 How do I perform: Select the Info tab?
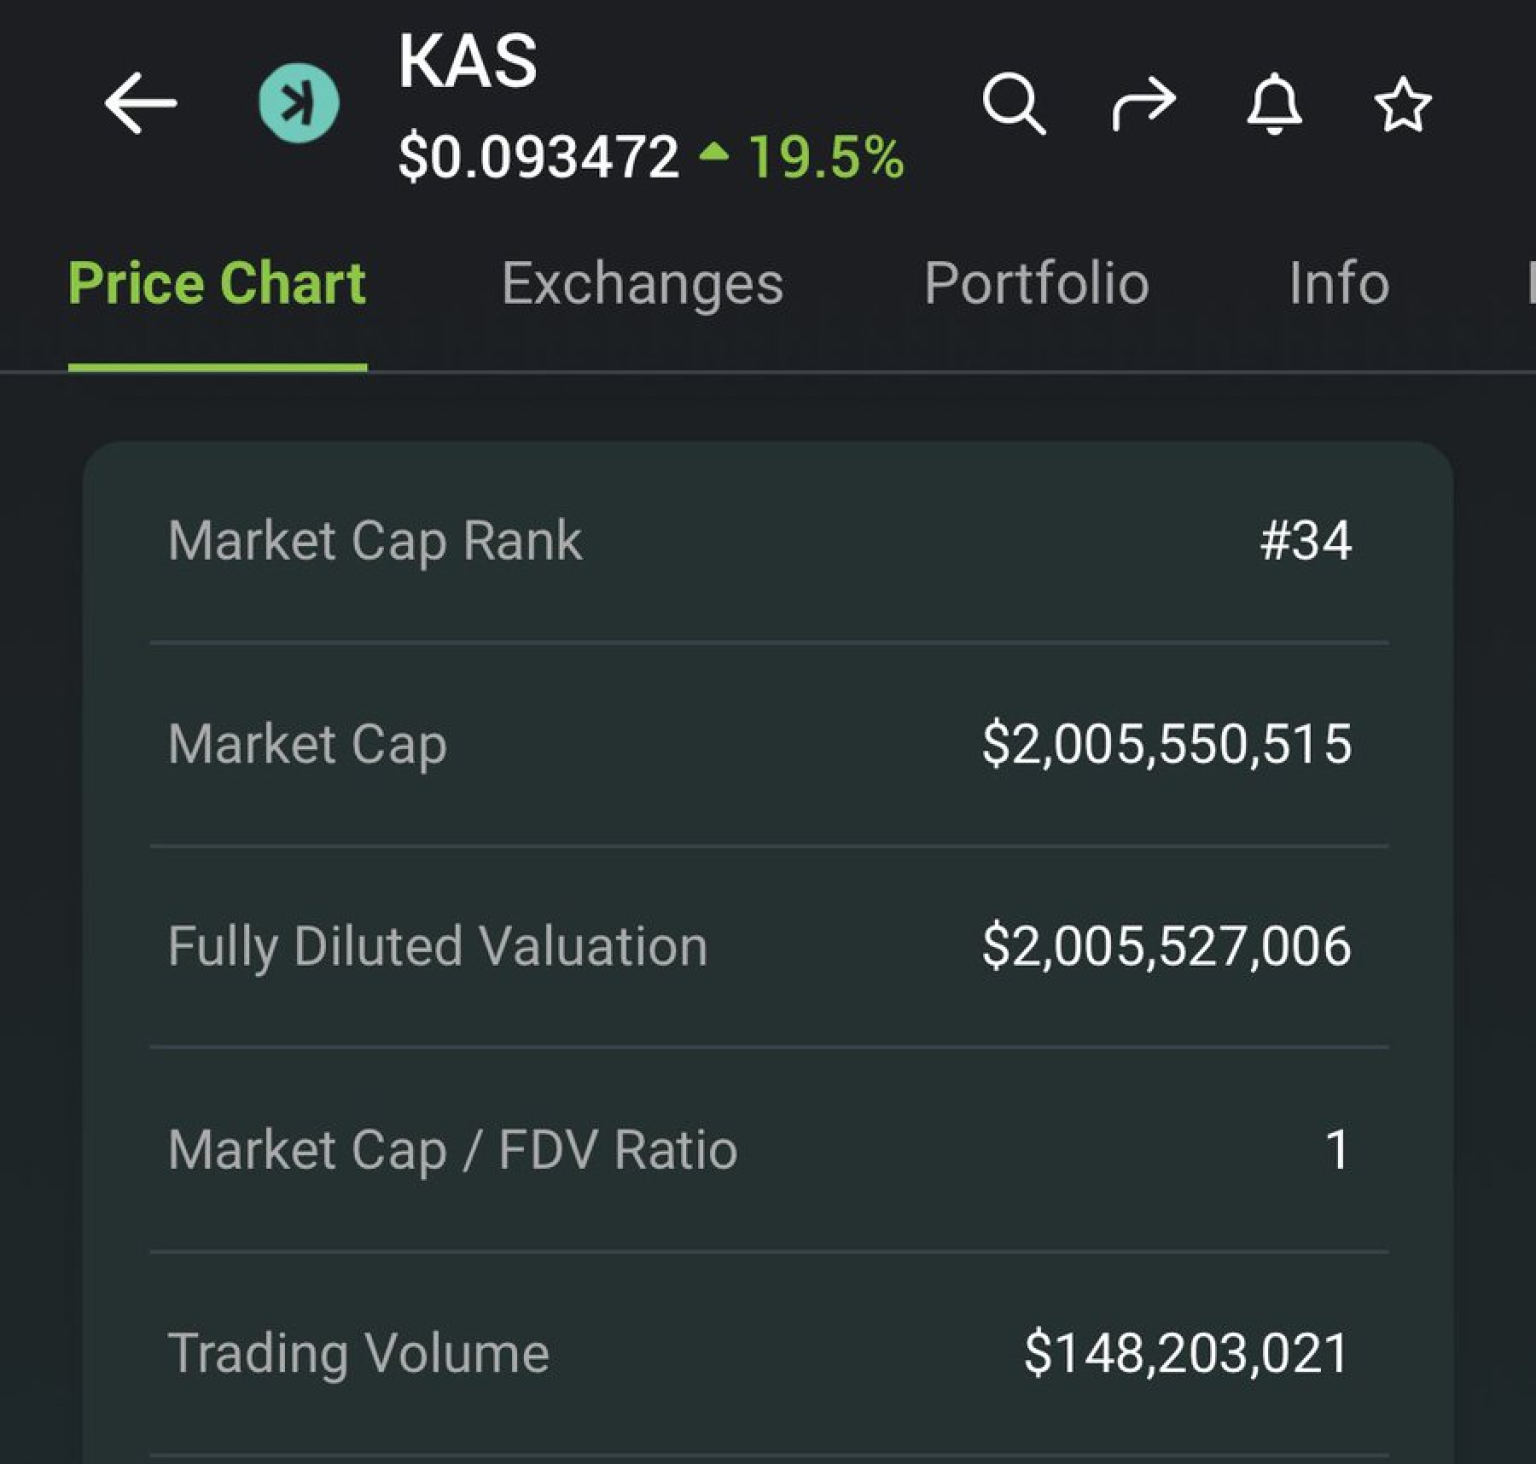click(x=1338, y=282)
